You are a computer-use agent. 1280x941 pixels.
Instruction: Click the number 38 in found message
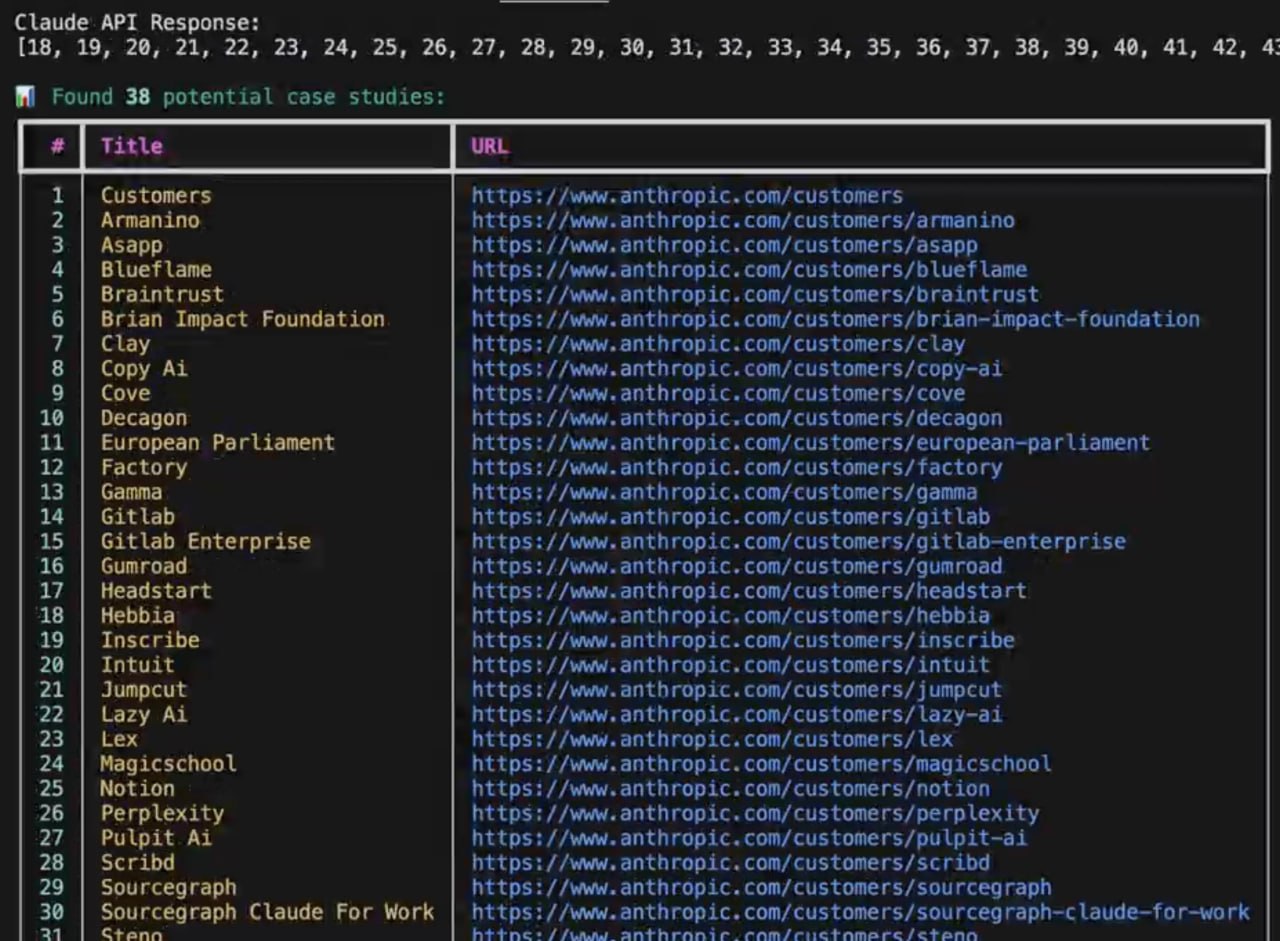[138, 97]
